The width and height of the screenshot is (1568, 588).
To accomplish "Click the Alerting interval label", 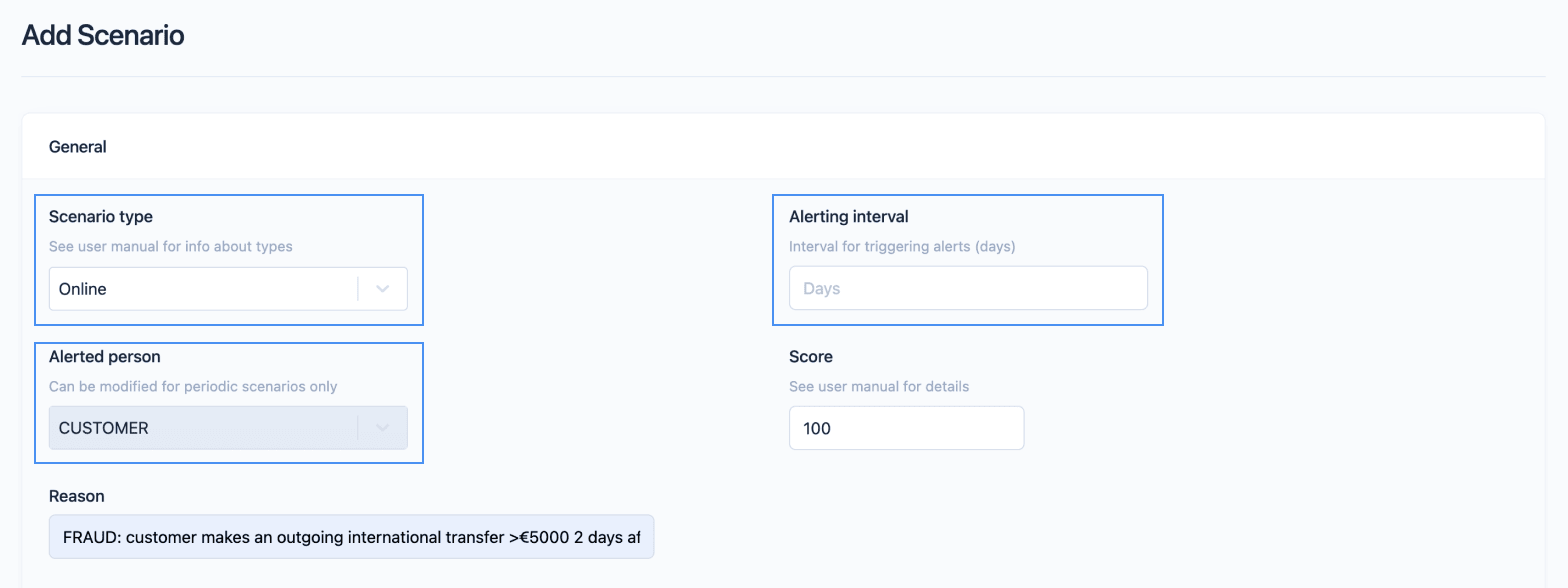I will (x=848, y=216).
